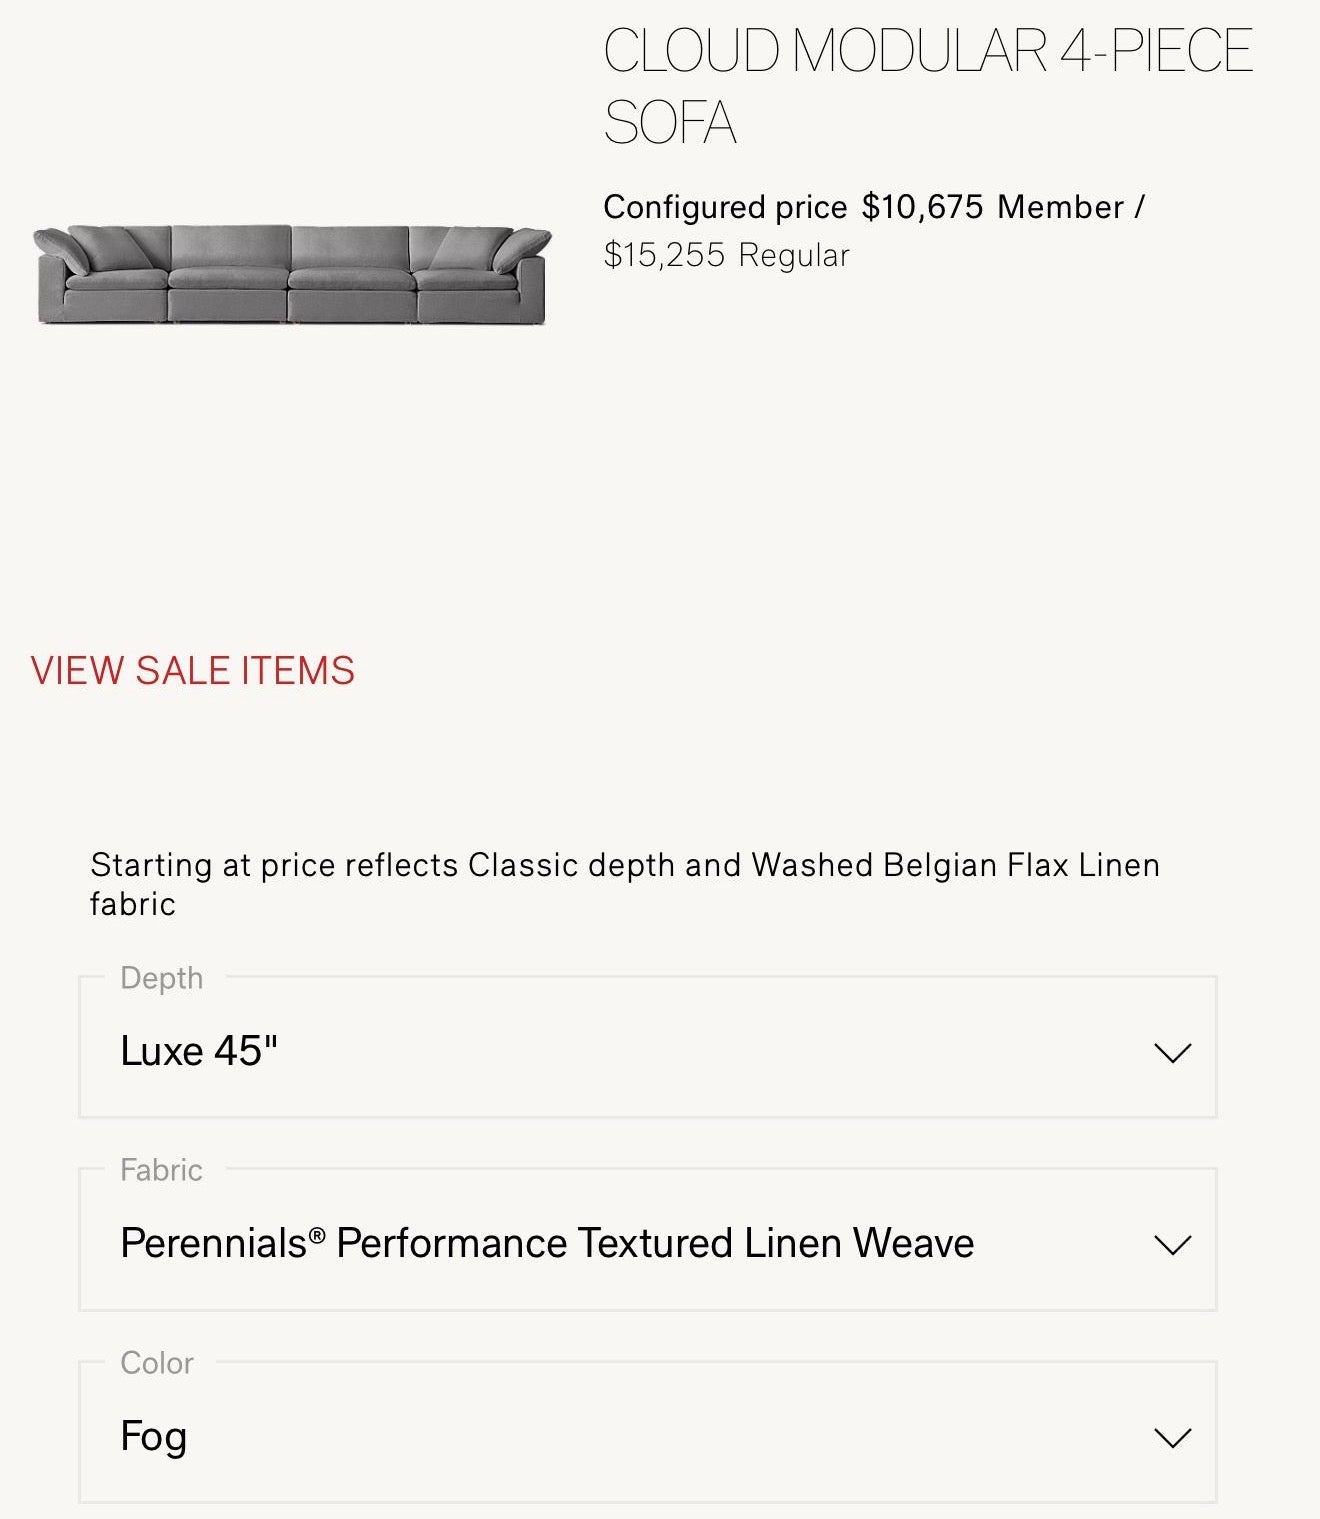Click the chevron arrow in Color field
The image size is (1320, 1519).
(x=1172, y=1438)
